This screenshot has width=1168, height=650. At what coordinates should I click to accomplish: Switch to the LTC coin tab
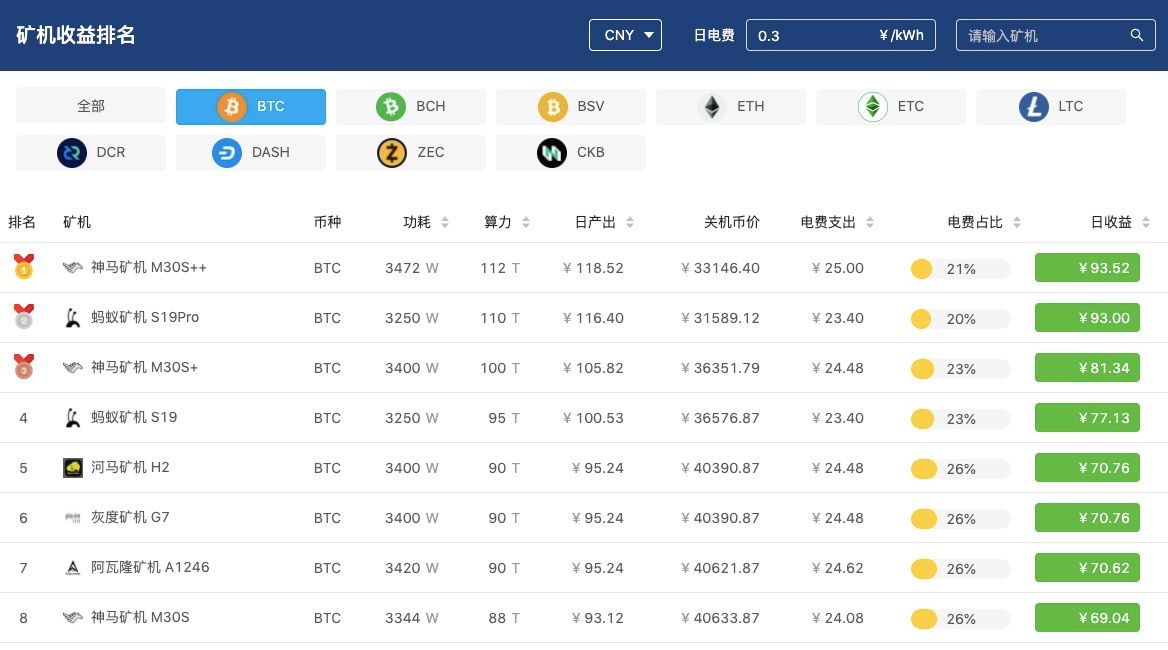pos(1051,106)
